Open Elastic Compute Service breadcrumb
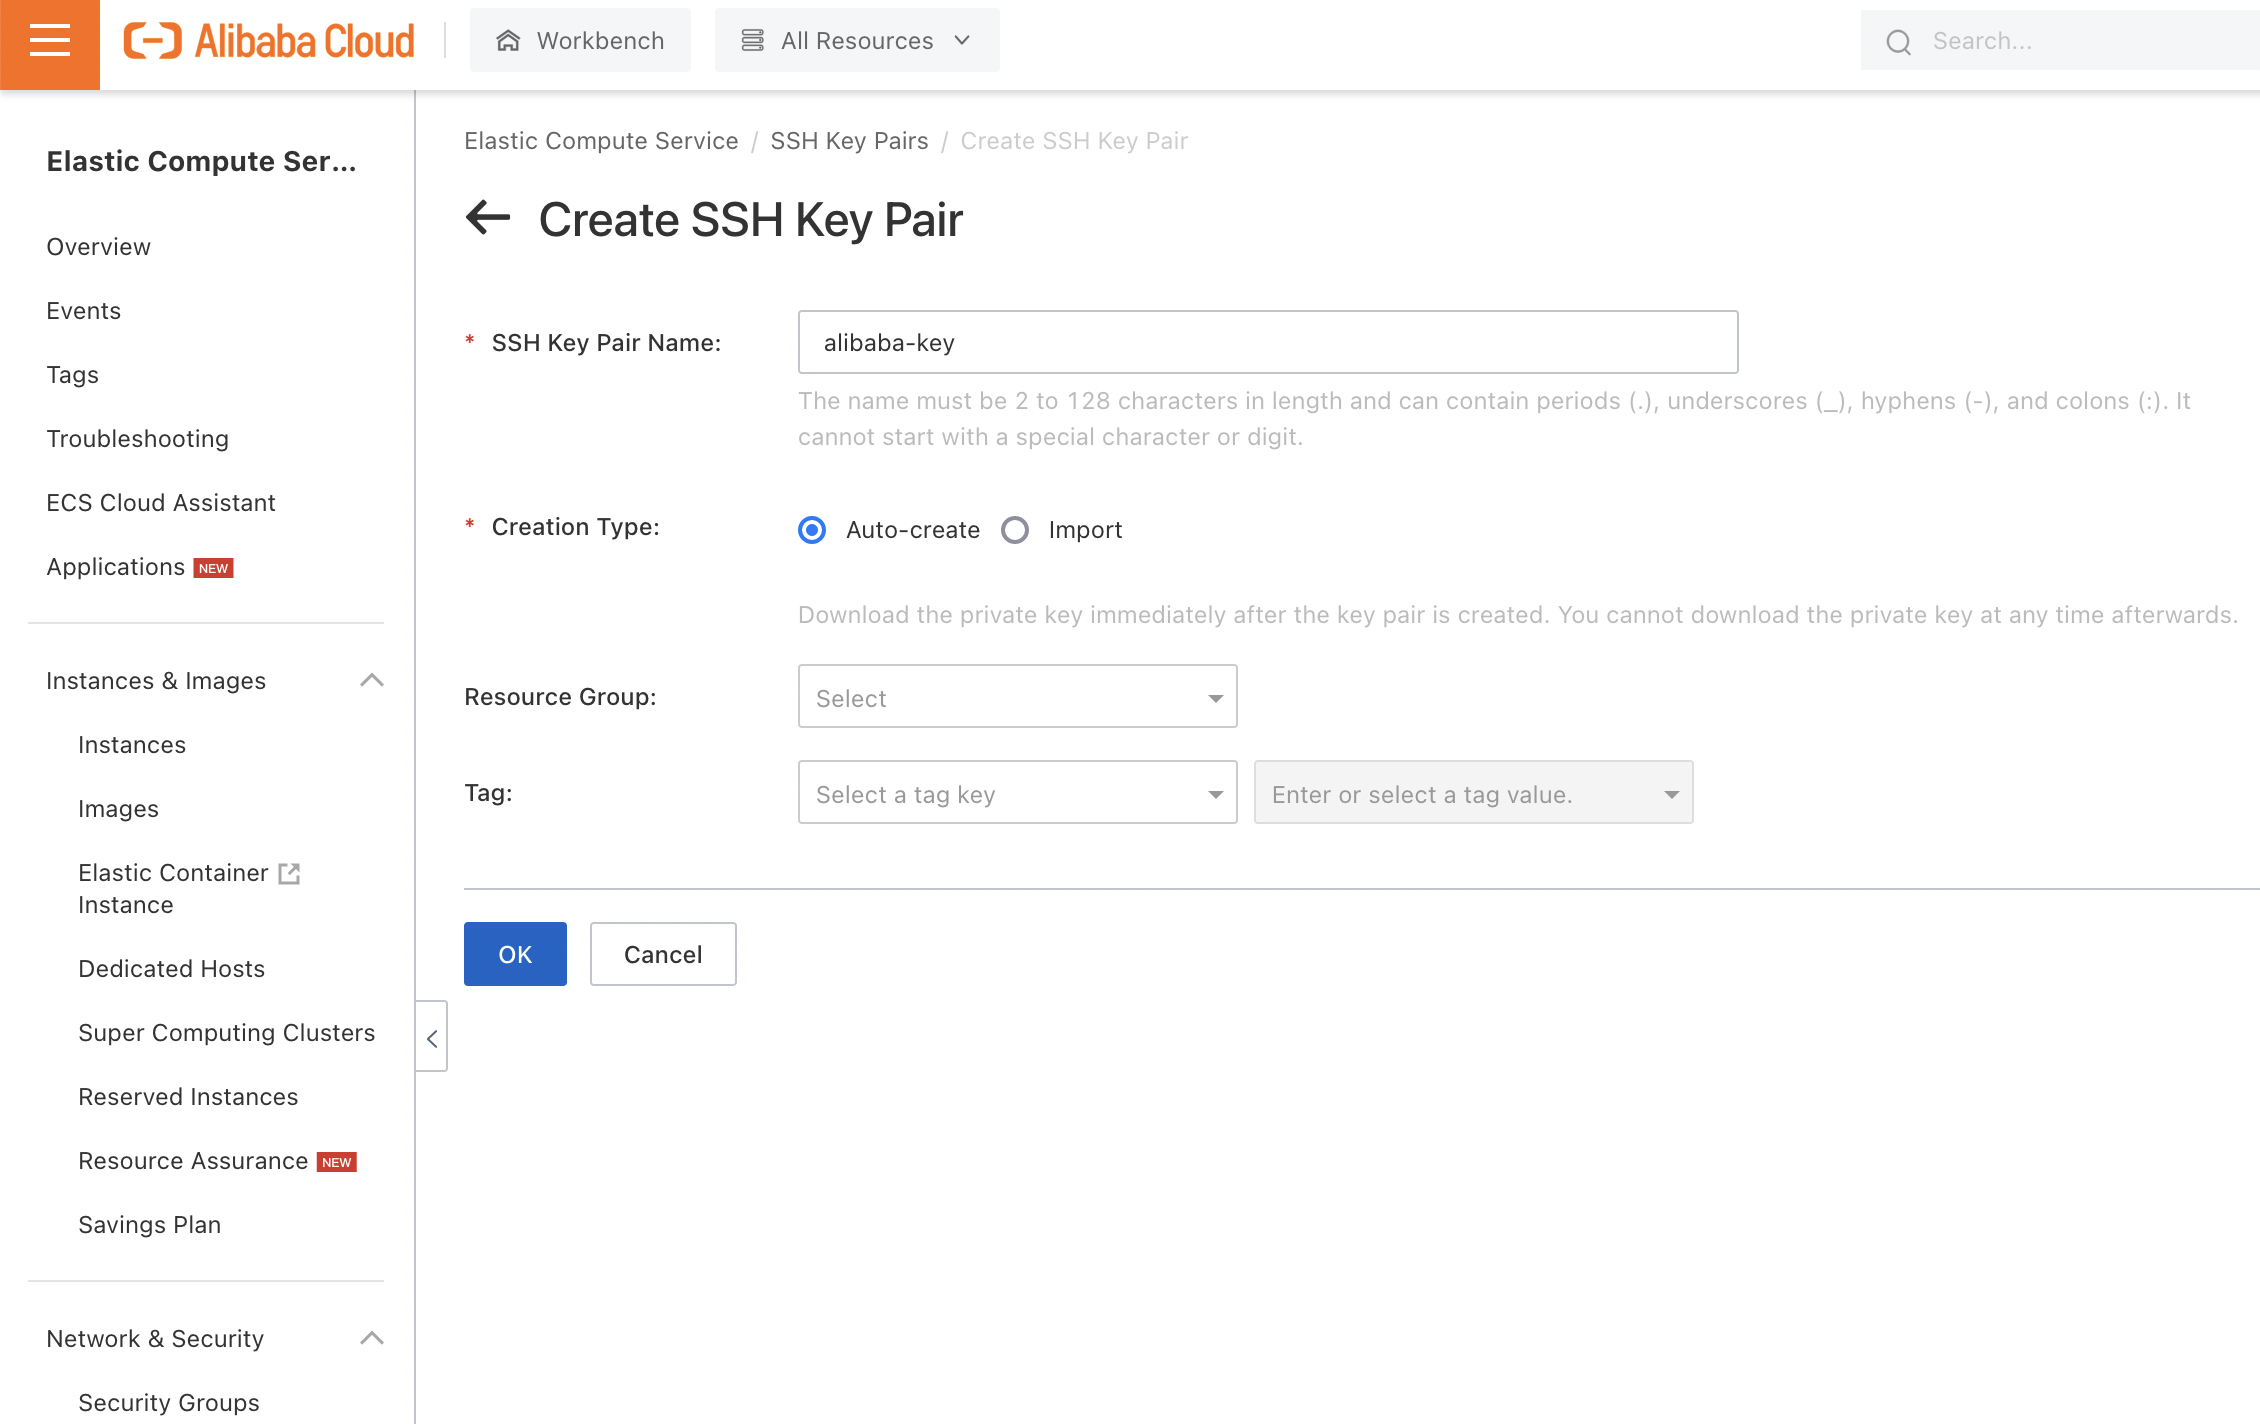This screenshot has width=2260, height=1424. (x=601, y=141)
